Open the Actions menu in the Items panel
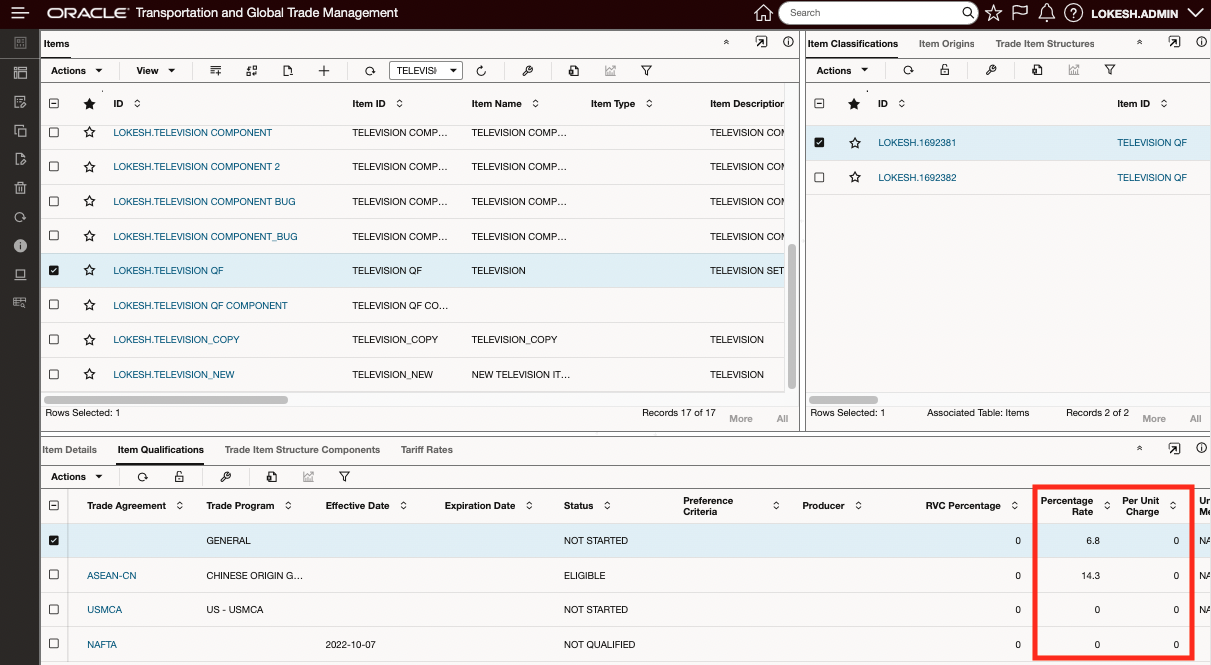This screenshot has height=665, width=1211. click(x=70, y=70)
